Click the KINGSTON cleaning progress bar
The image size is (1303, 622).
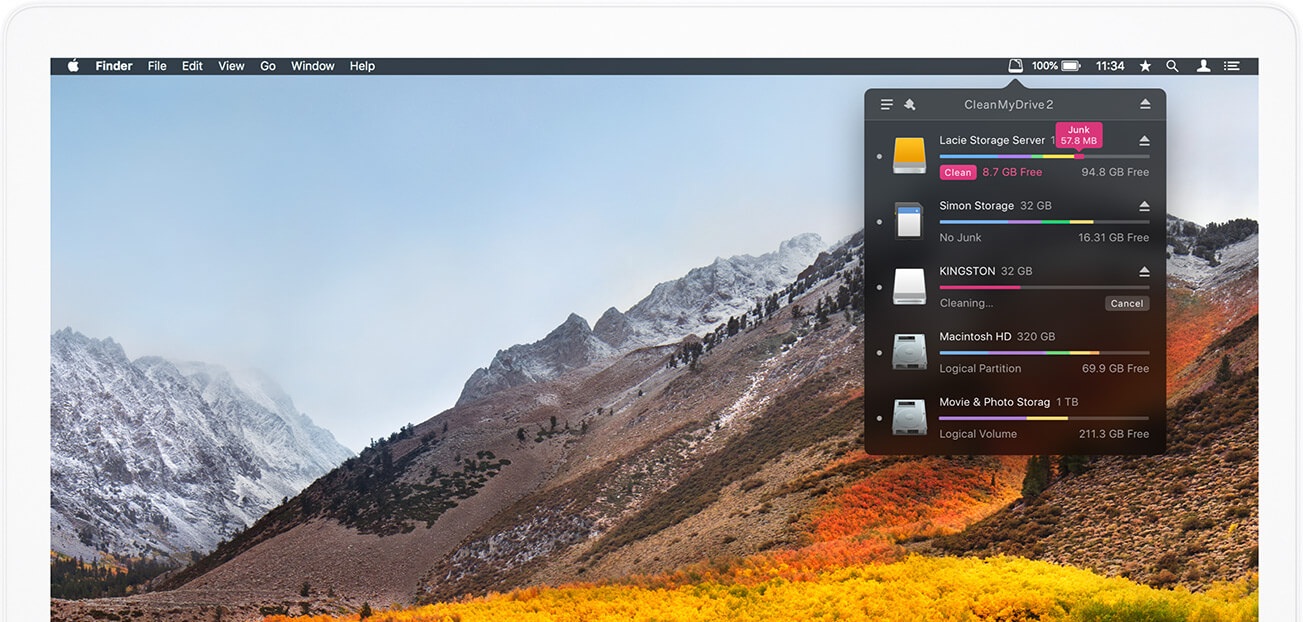click(x=1044, y=287)
